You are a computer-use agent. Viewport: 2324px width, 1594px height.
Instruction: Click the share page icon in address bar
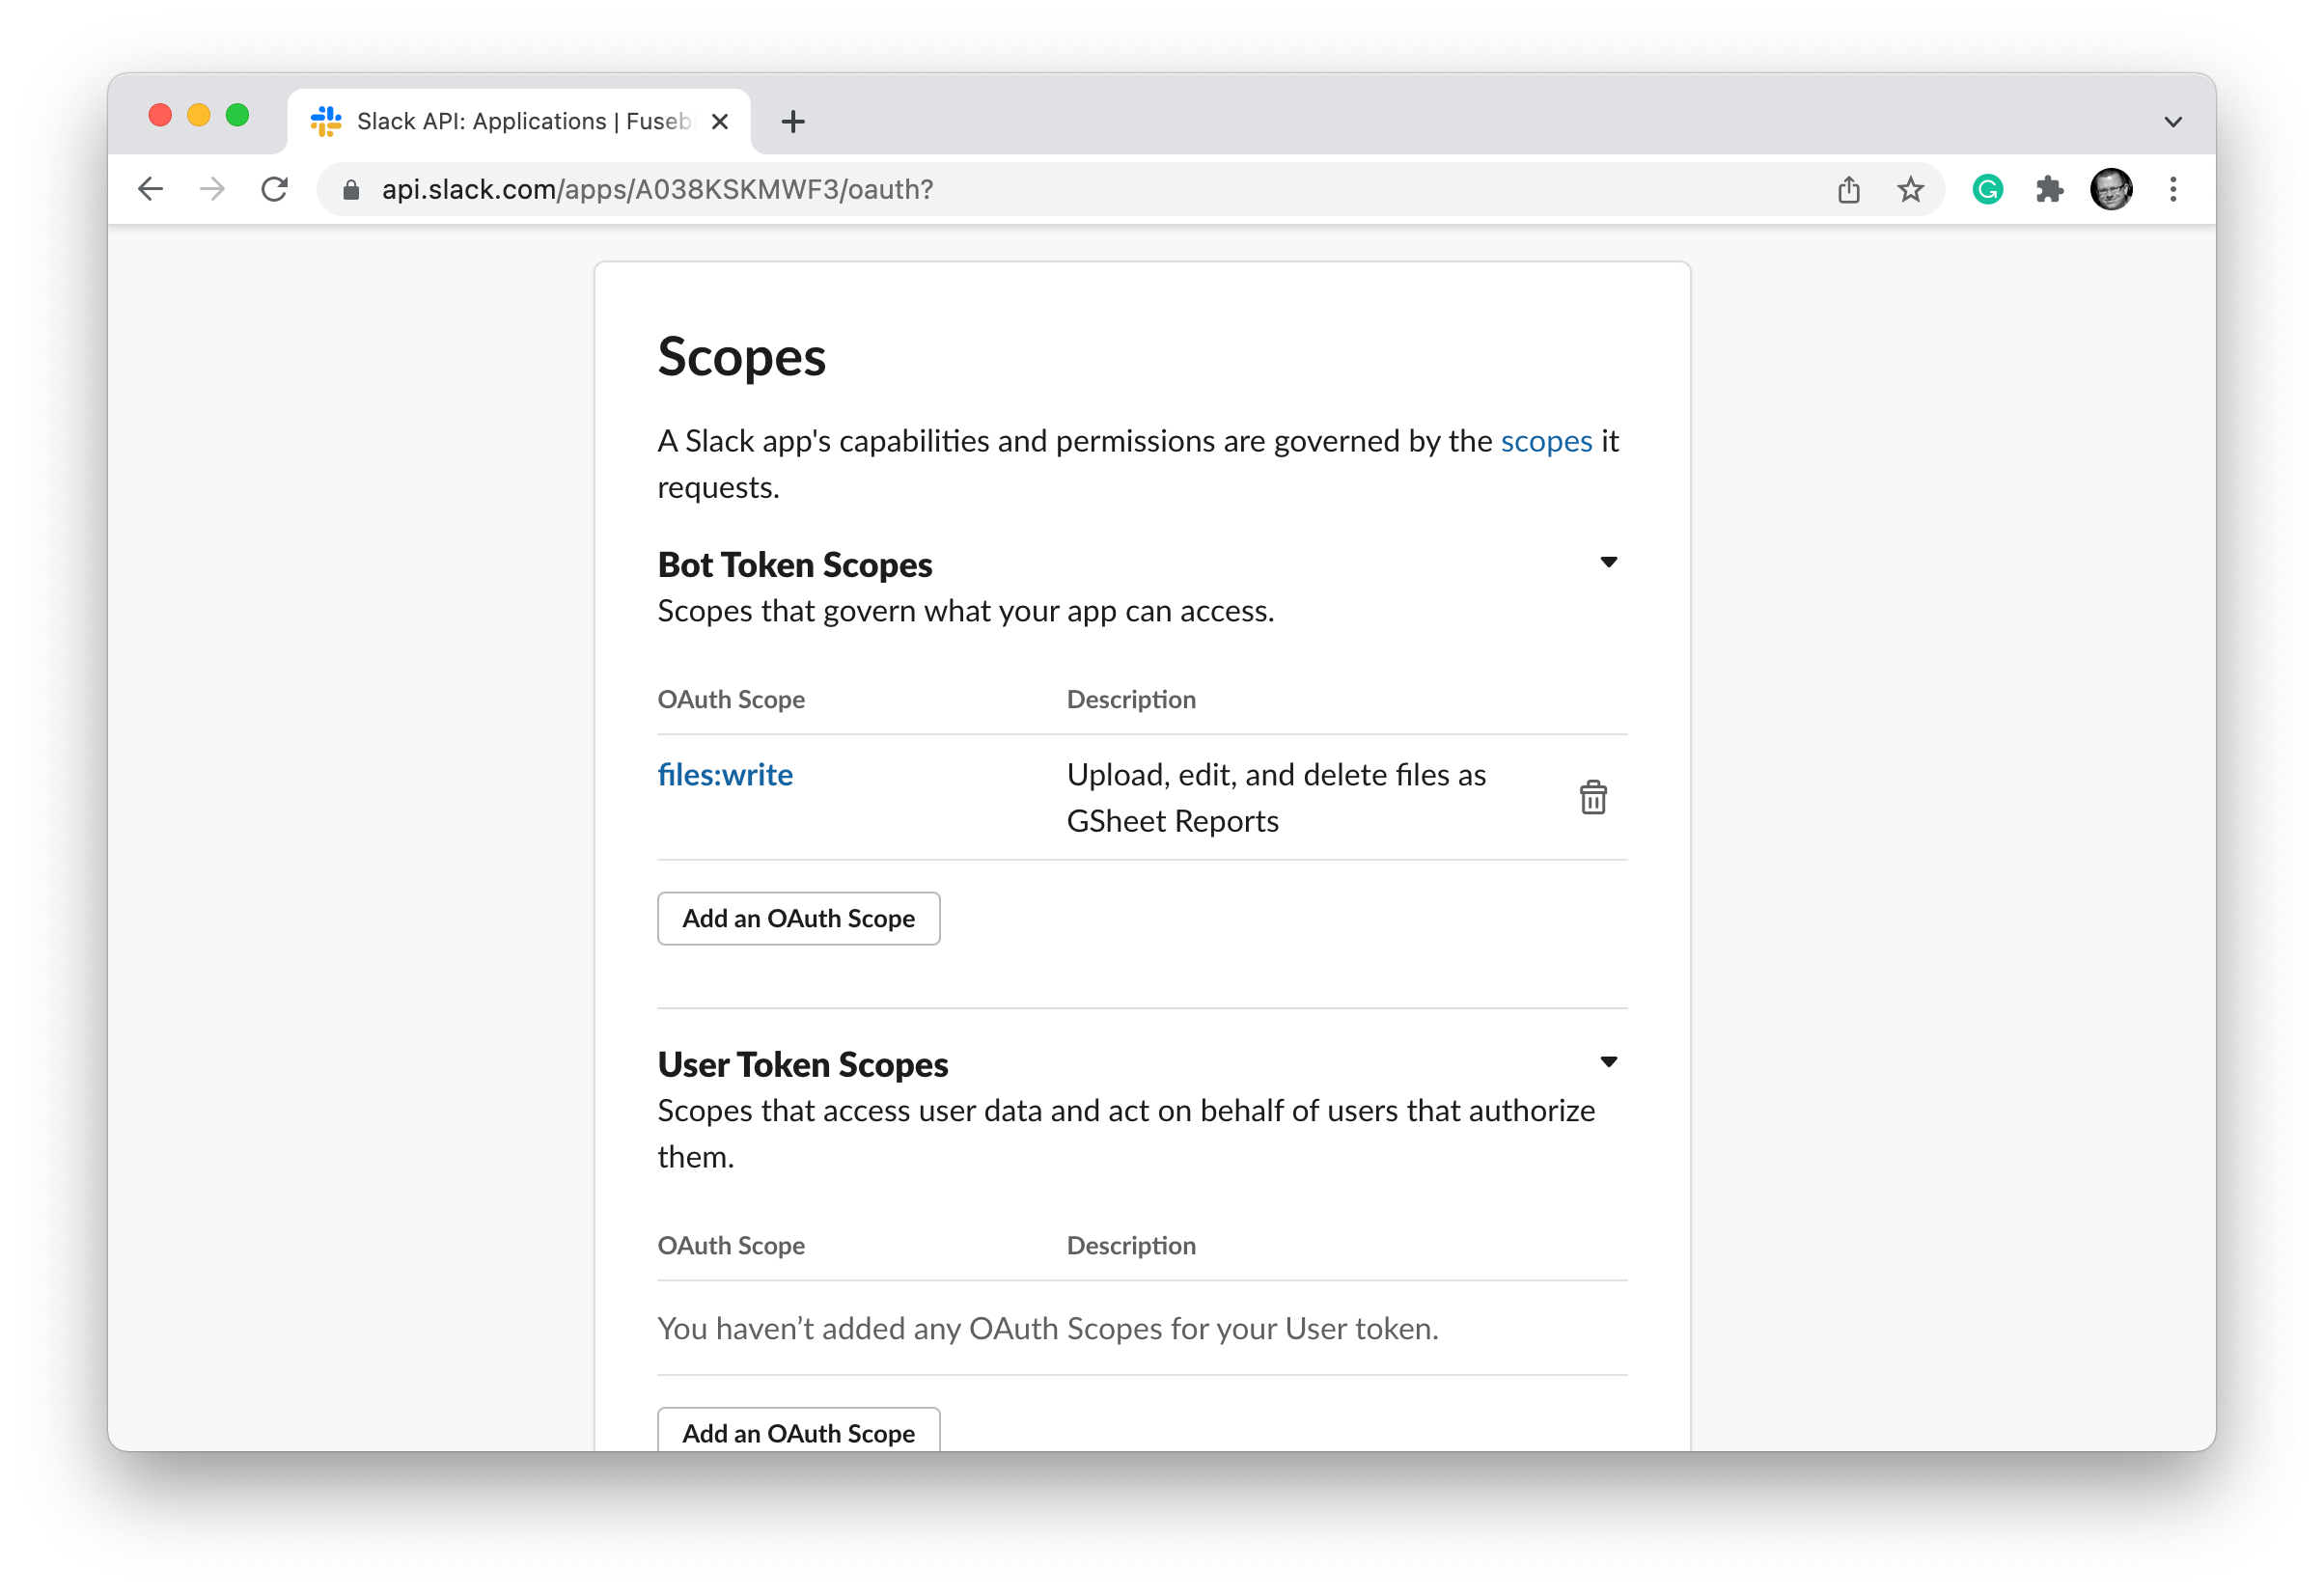pyautogui.click(x=1848, y=189)
